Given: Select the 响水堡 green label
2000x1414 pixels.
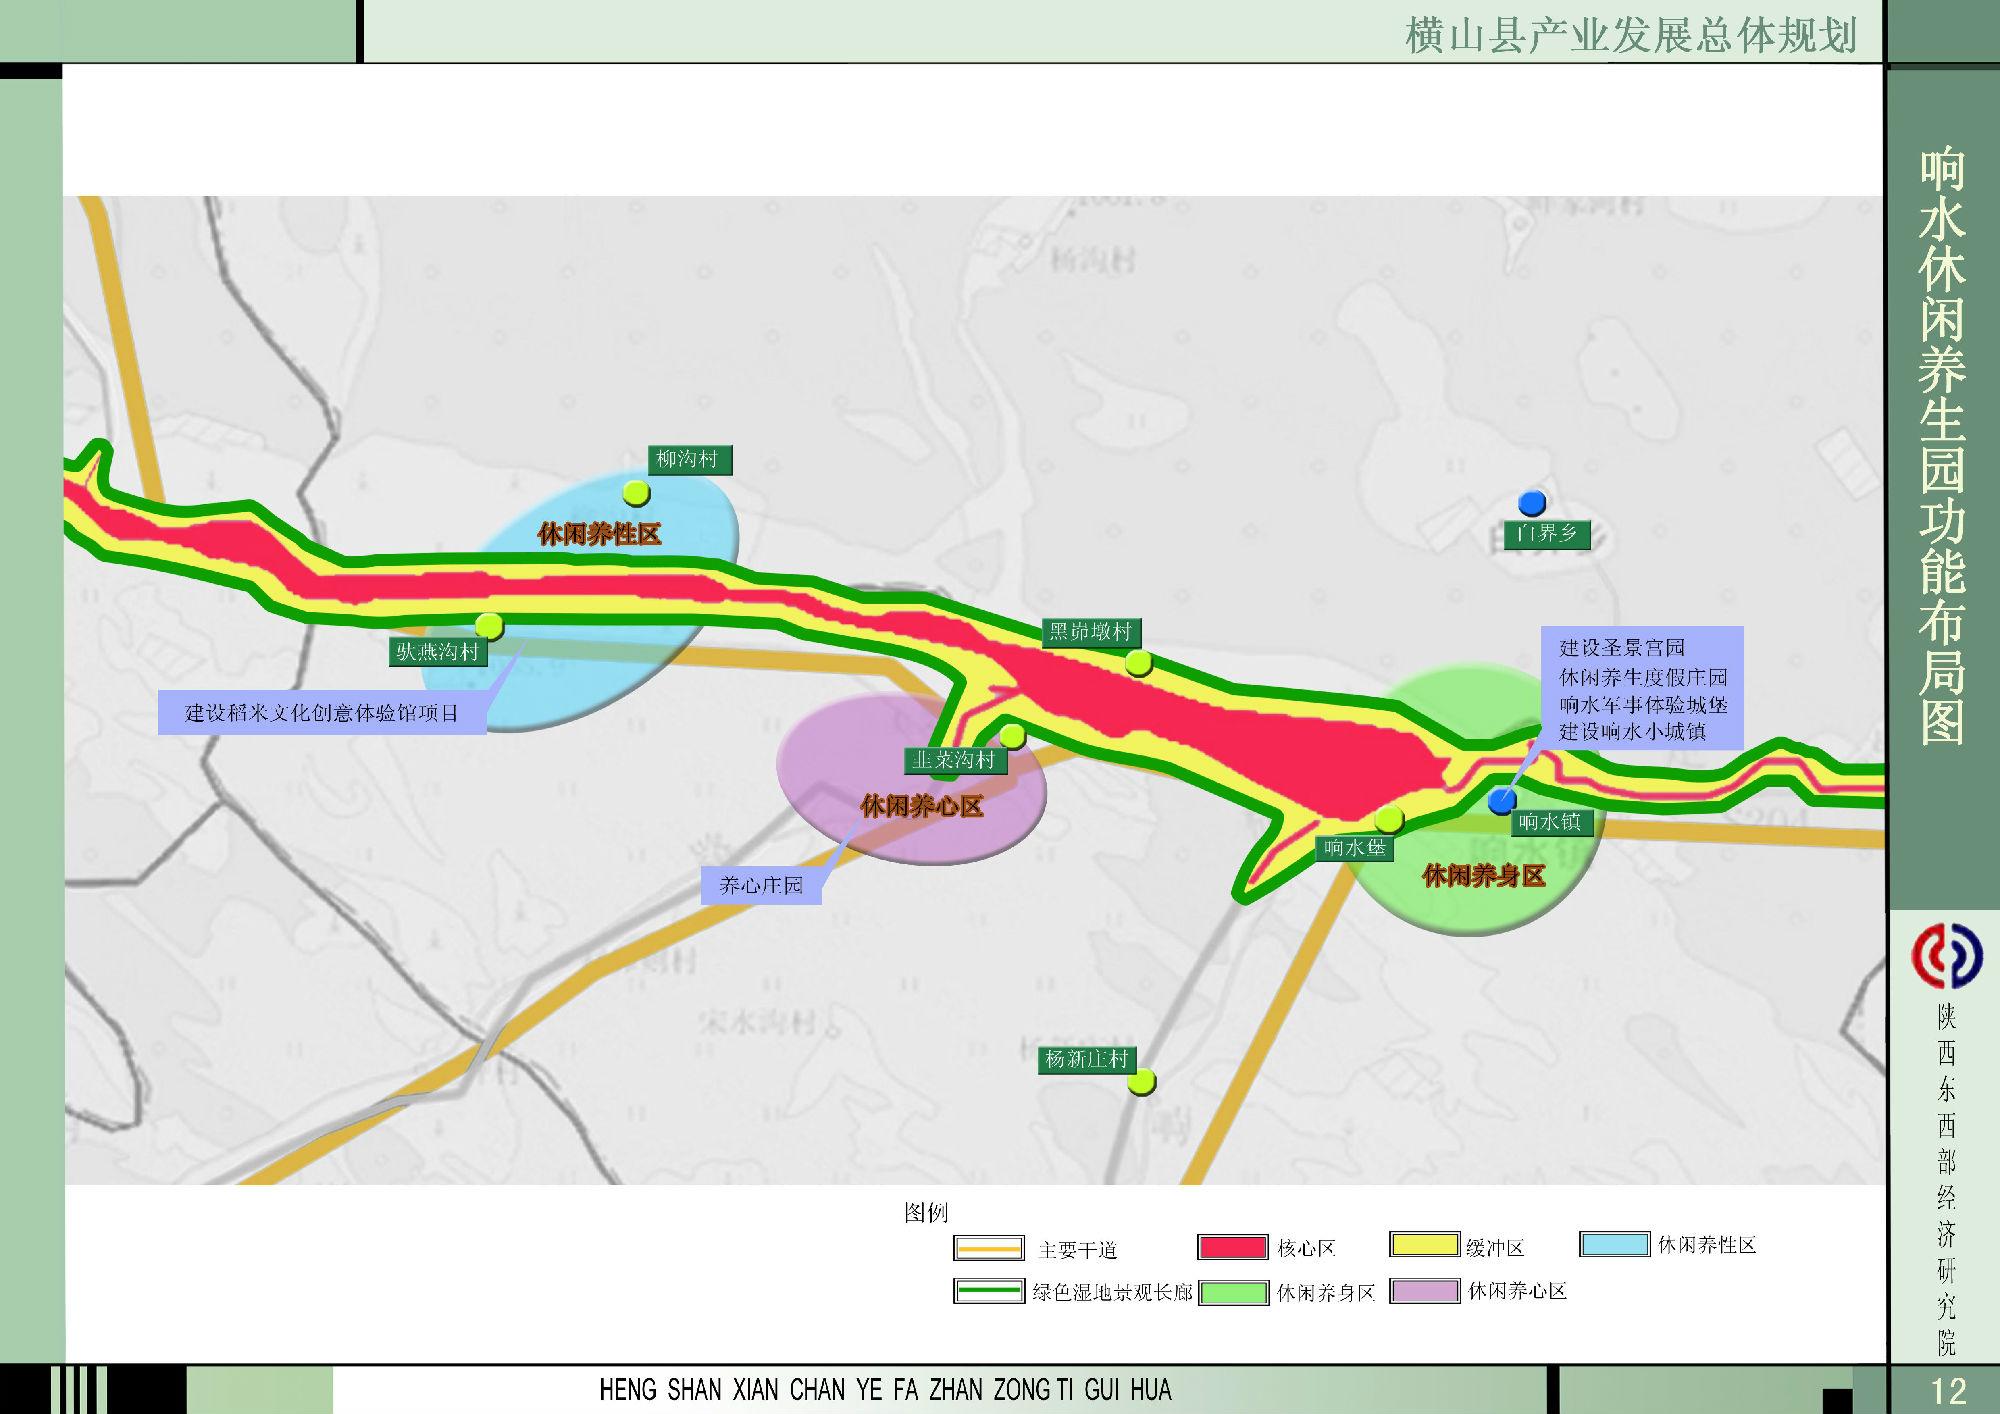Looking at the screenshot, I should click(1354, 848).
